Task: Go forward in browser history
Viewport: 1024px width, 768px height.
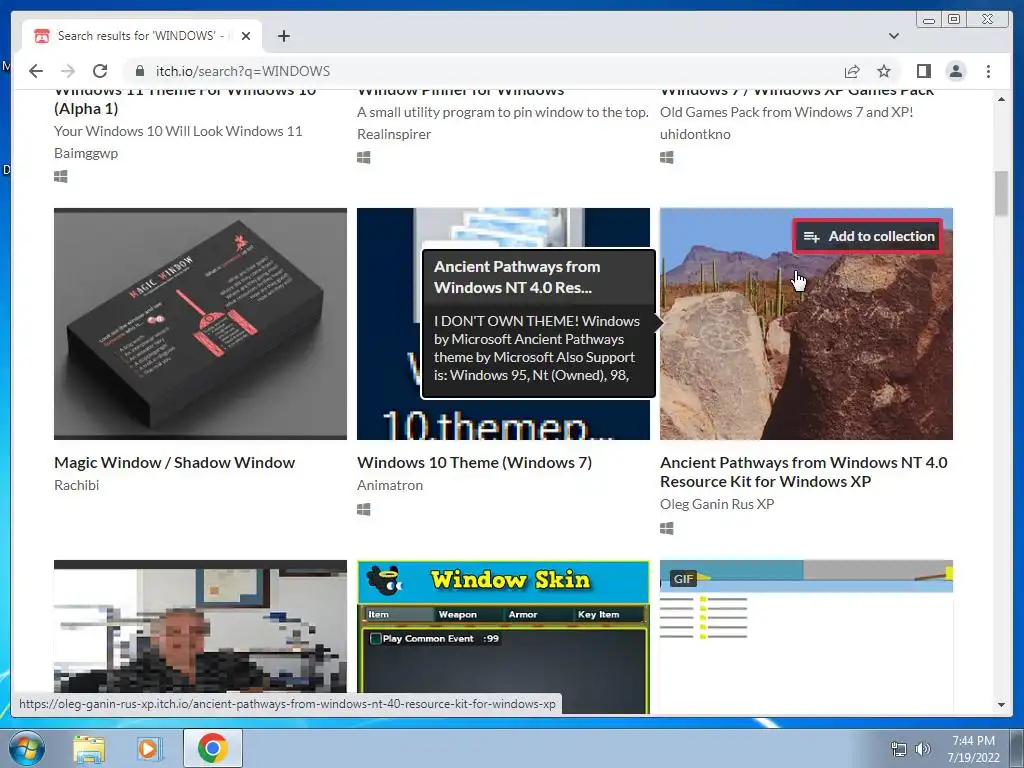Action: coord(68,71)
